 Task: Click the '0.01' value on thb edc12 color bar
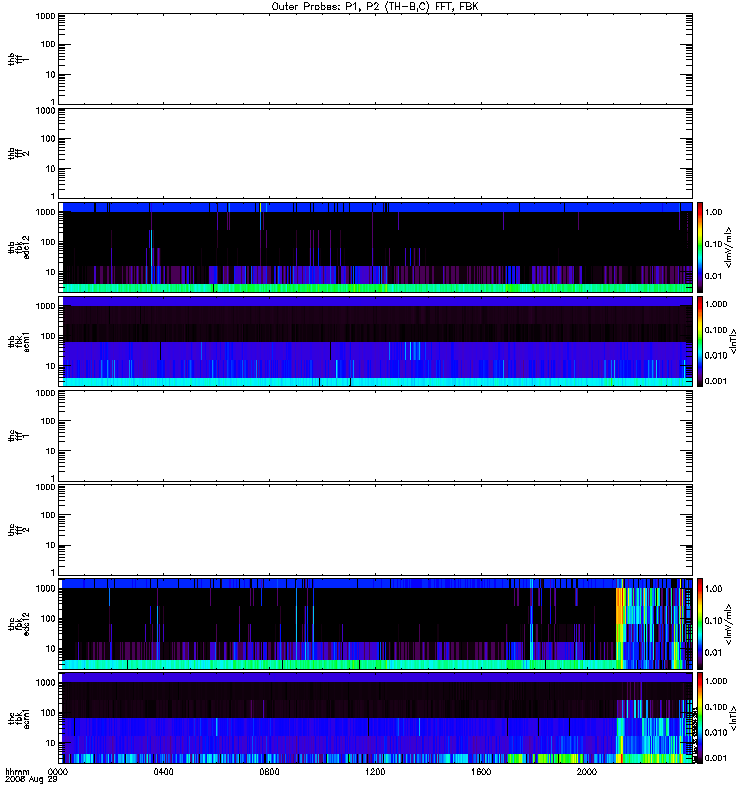pyautogui.click(x=713, y=276)
